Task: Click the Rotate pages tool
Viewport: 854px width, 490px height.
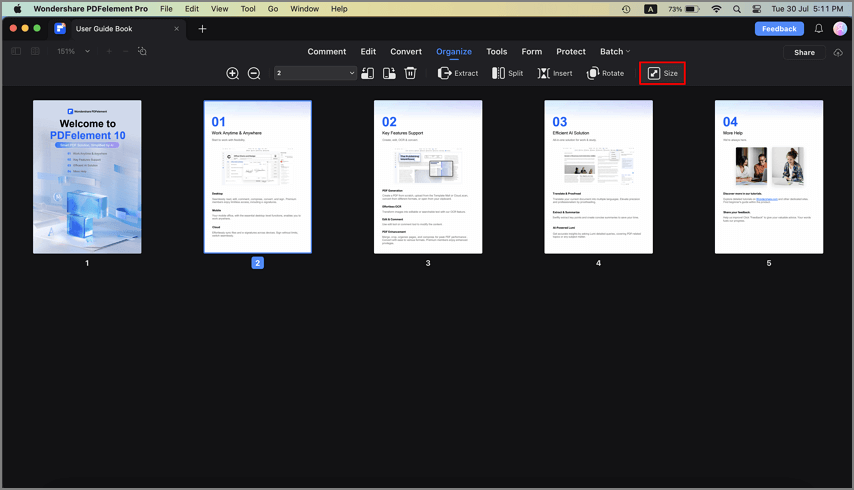Action: [605, 73]
